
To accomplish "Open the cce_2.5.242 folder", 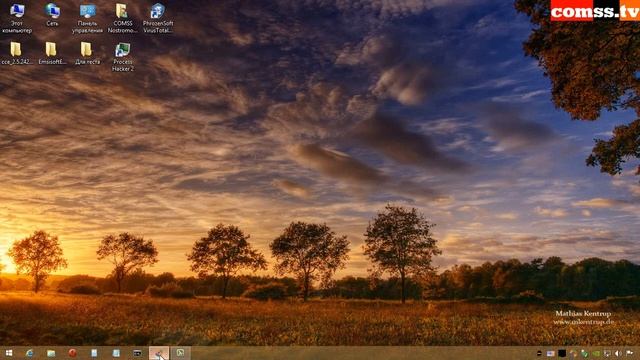I will click(x=16, y=53).
